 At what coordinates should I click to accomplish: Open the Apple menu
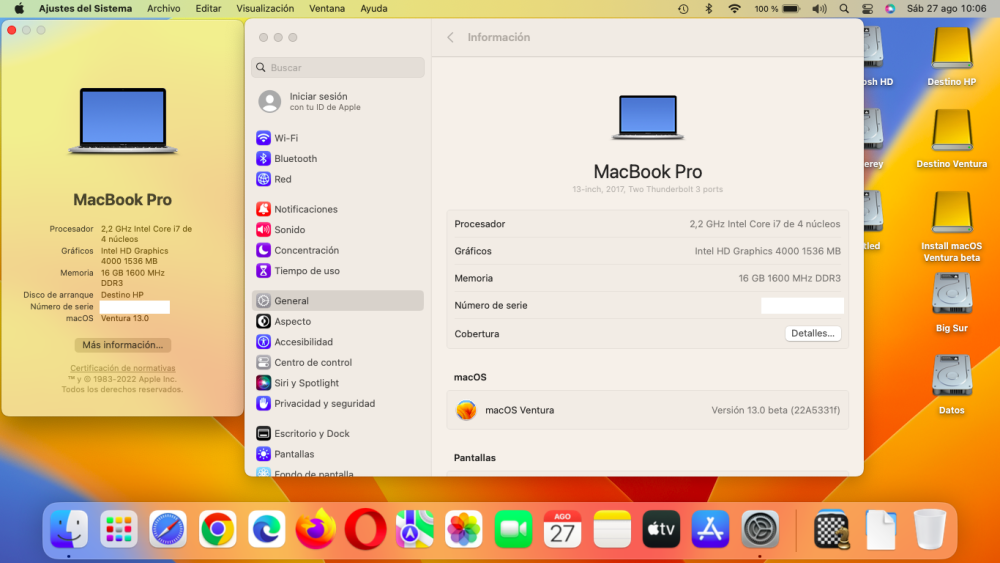[x=19, y=8]
